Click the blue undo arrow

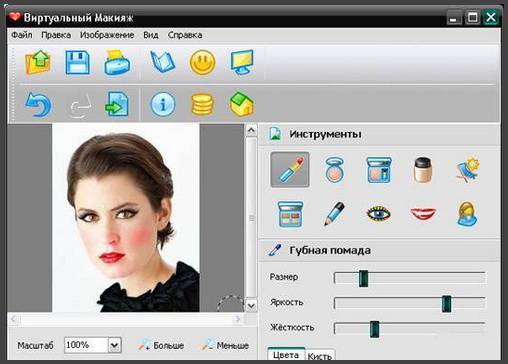pyautogui.click(x=38, y=104)
